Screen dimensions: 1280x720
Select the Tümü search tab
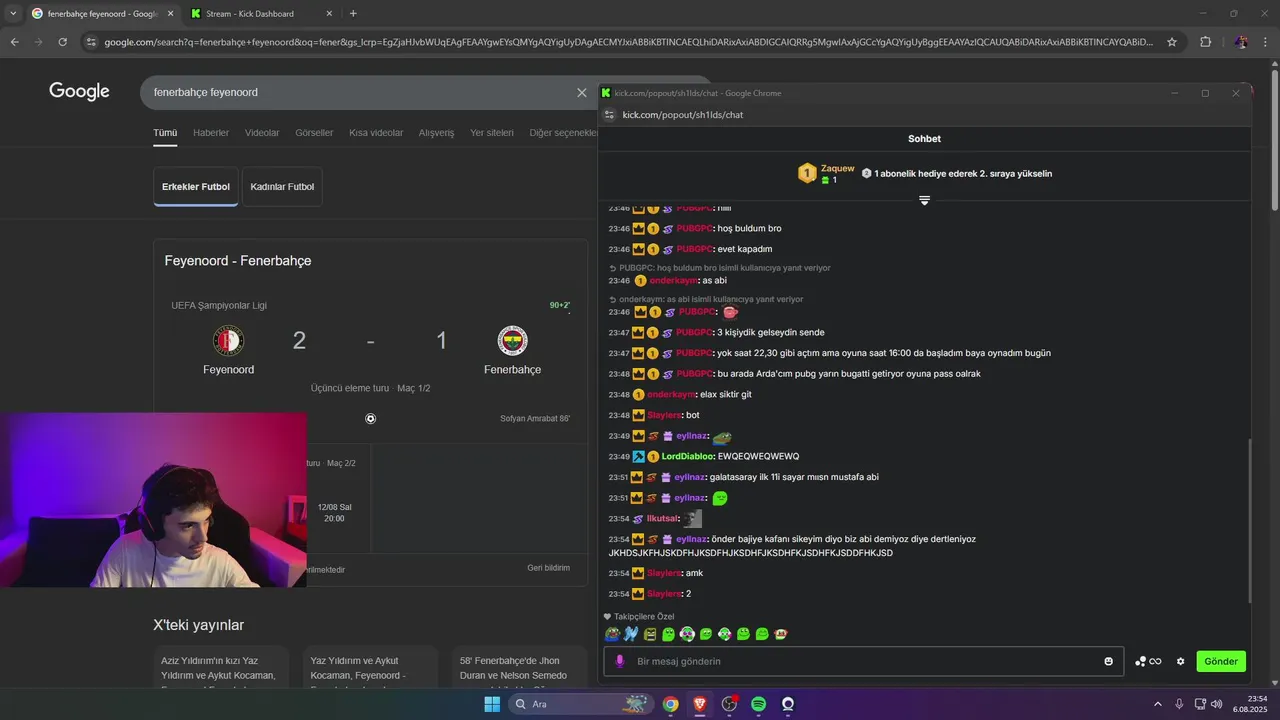pyautogui.click(x=165, y=133)
